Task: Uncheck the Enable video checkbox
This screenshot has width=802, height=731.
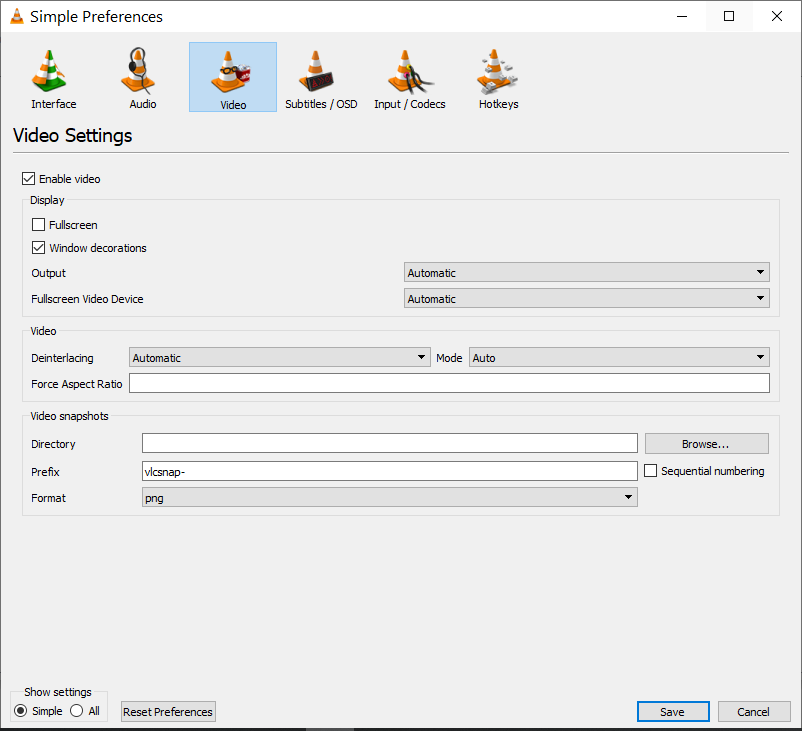Action: [x=28, y=179]
